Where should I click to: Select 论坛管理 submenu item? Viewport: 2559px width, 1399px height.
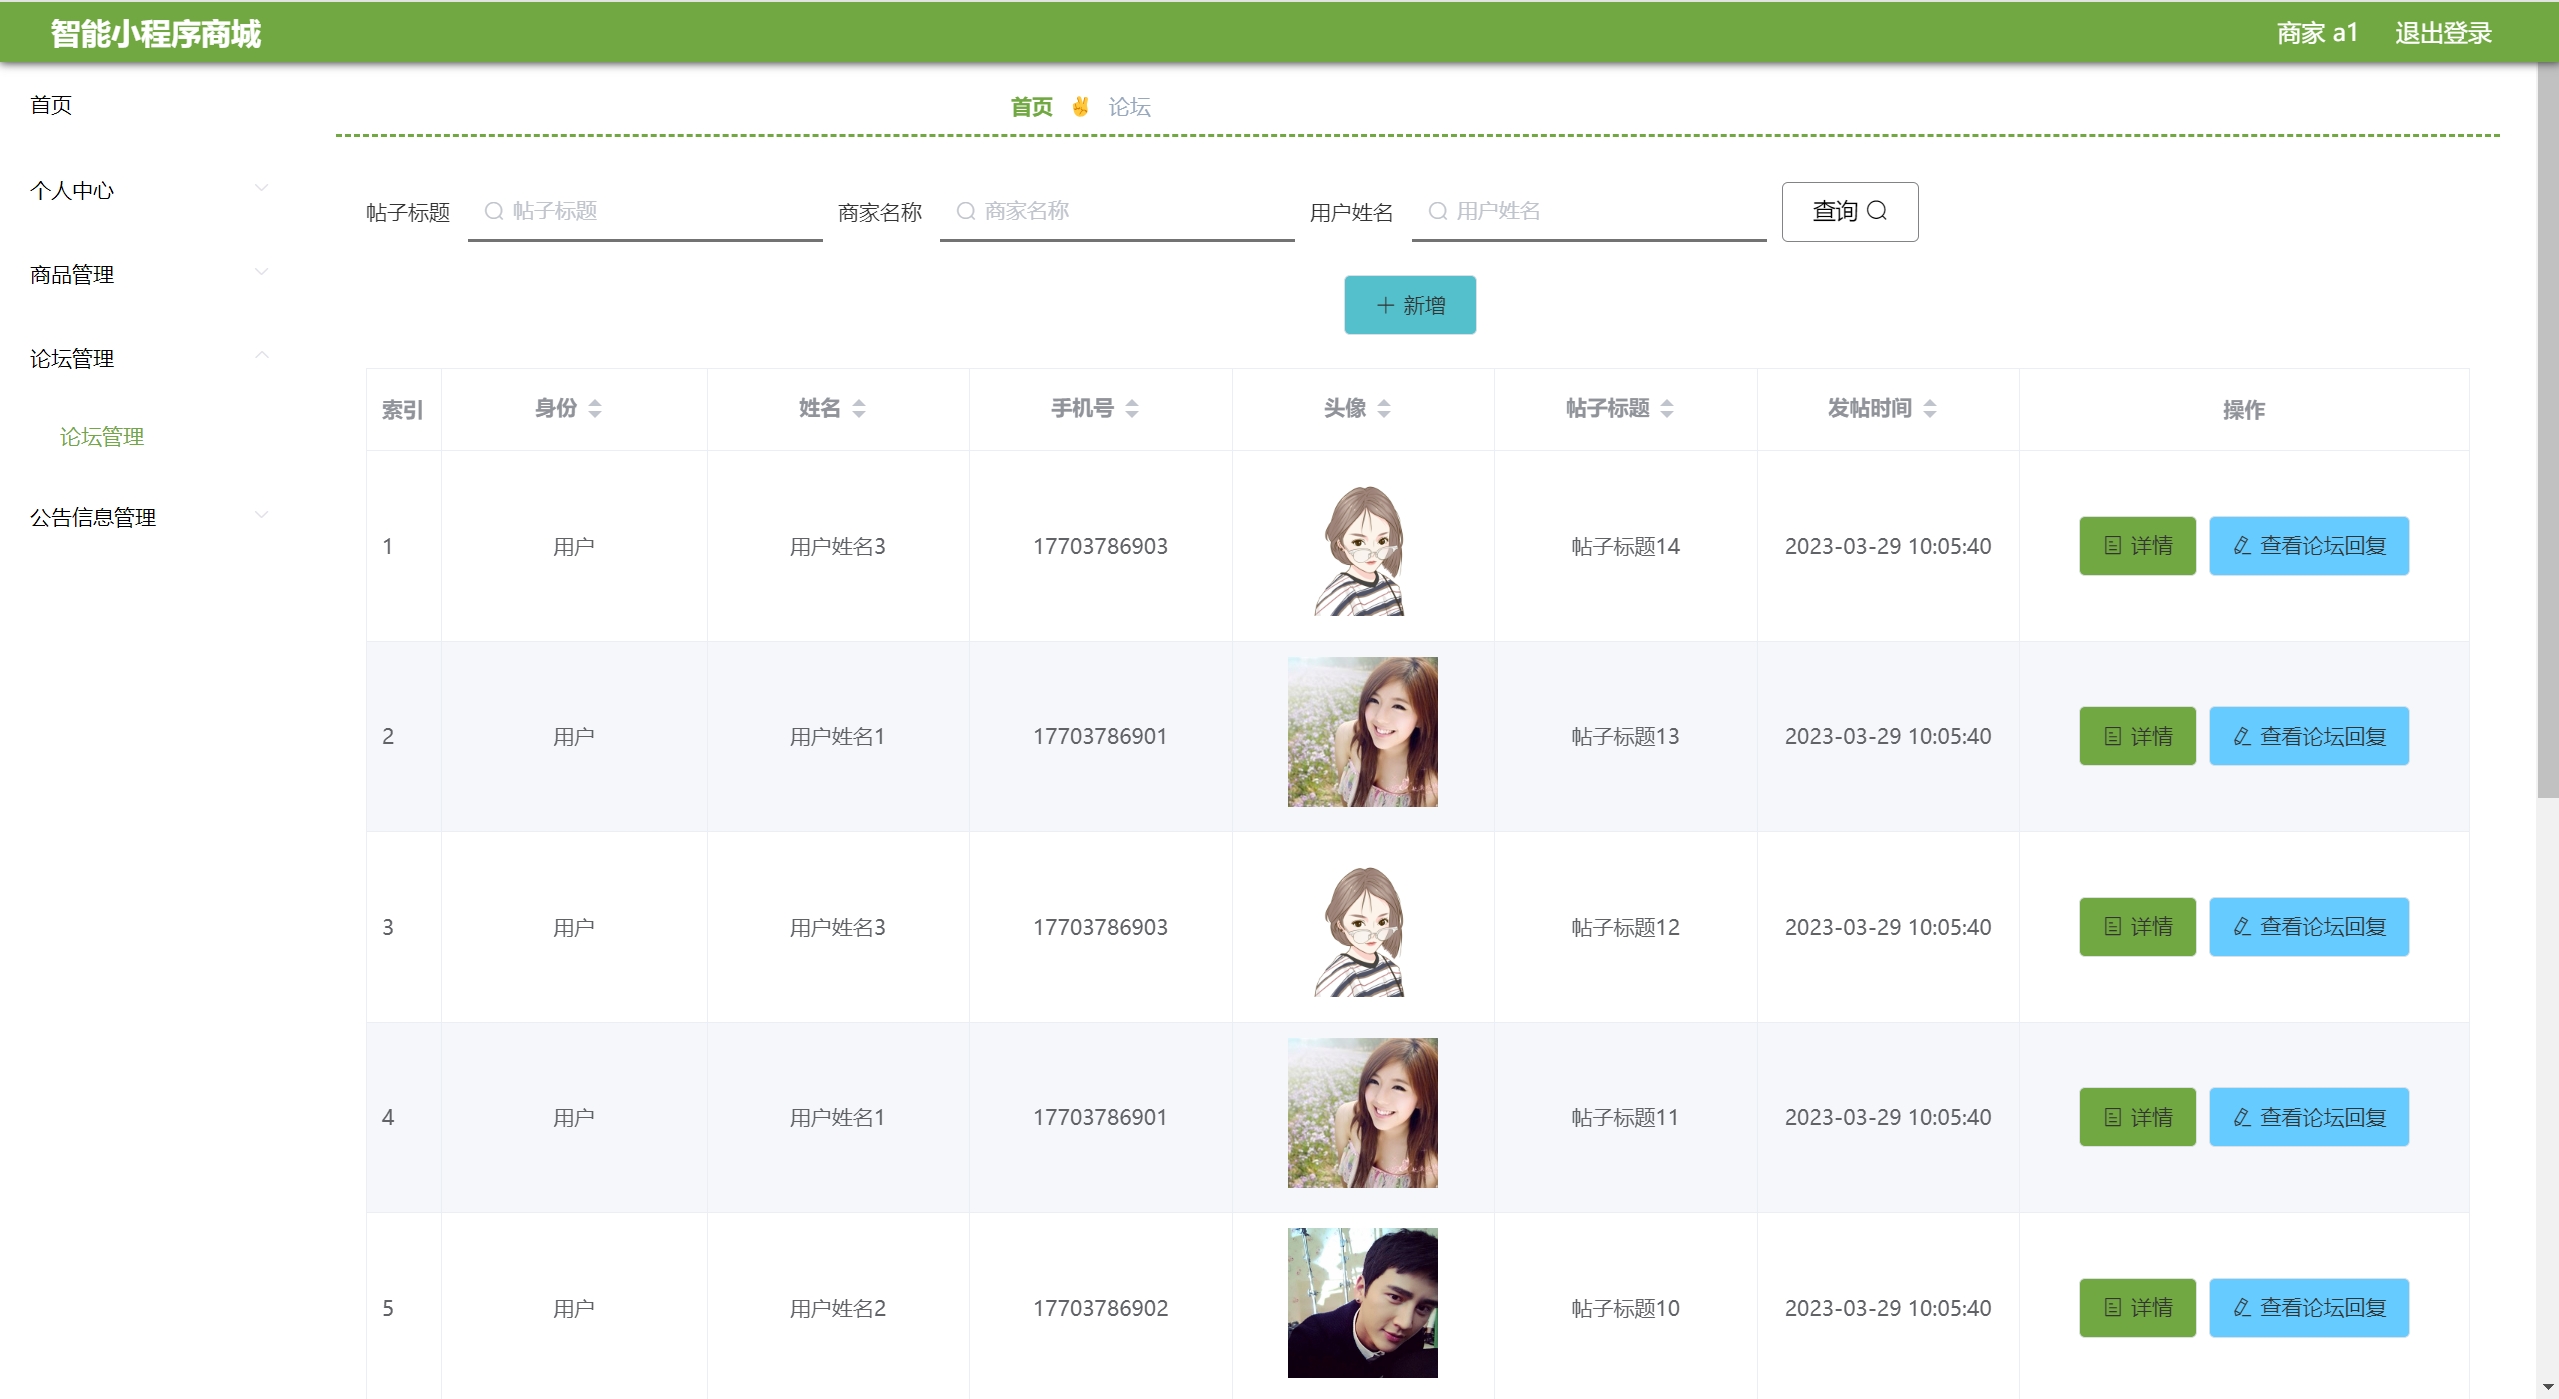pyautogui.click(x=102, y=437)
